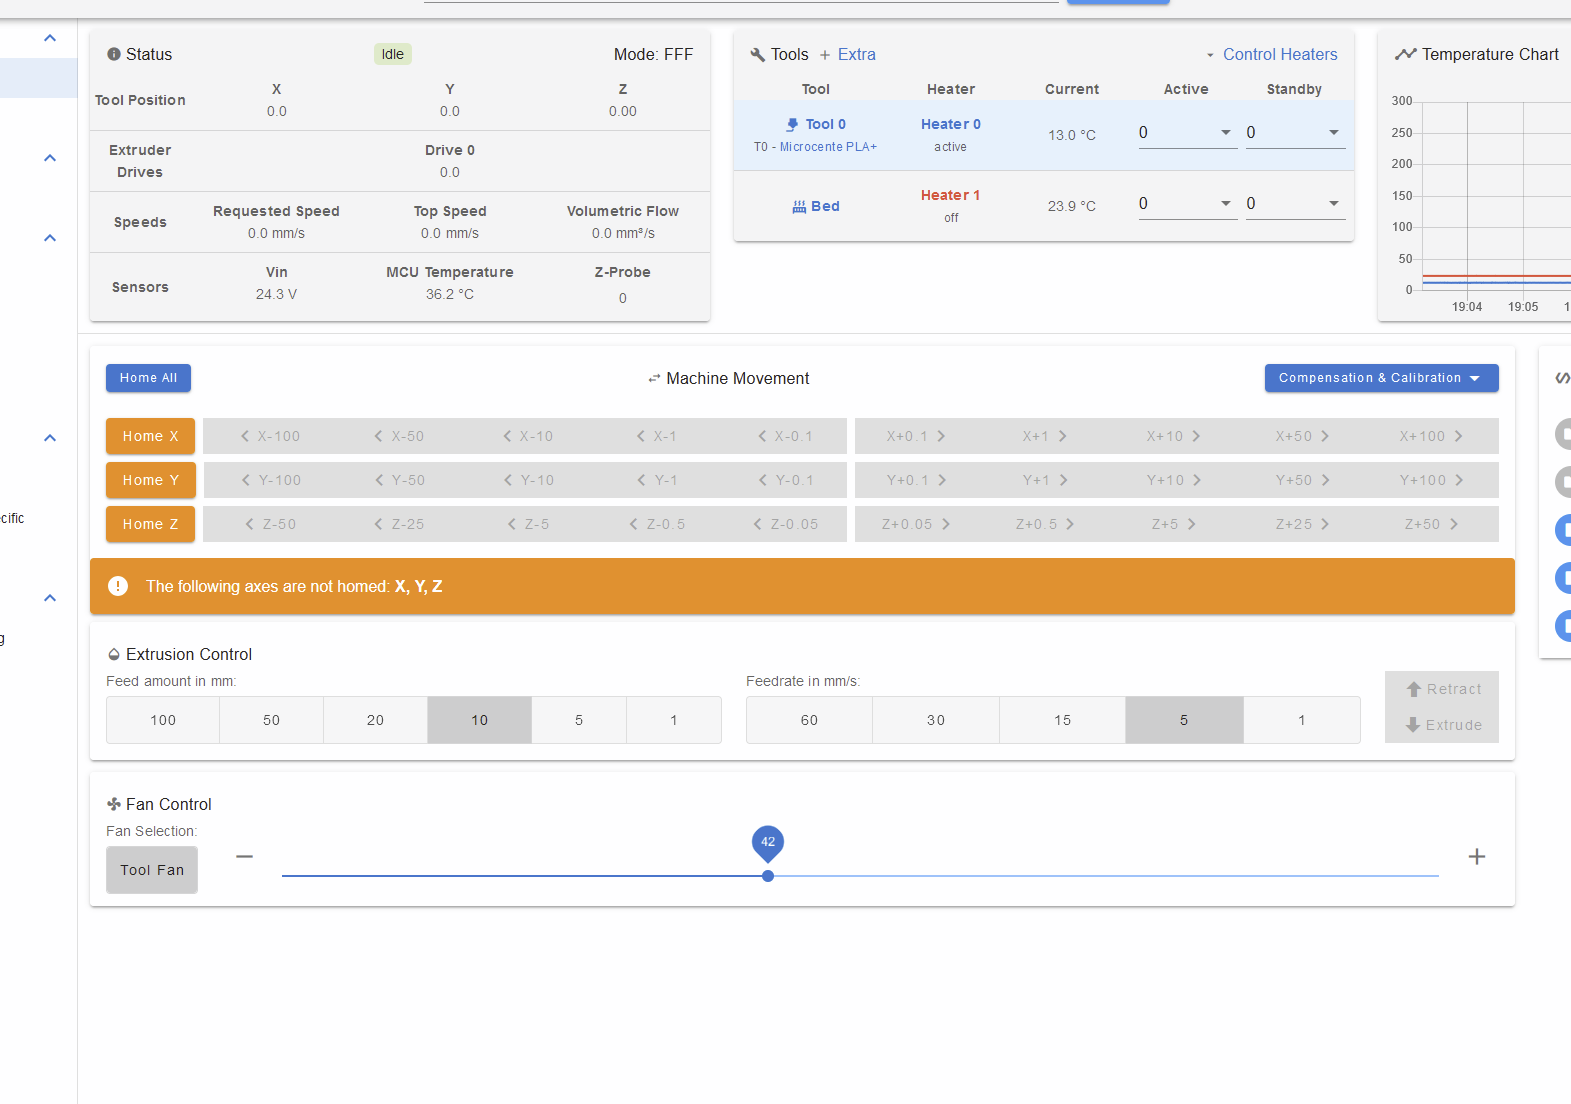Move Z axis by Z-5
This screenshot has height=1104, width=1571.
point(528,524)
